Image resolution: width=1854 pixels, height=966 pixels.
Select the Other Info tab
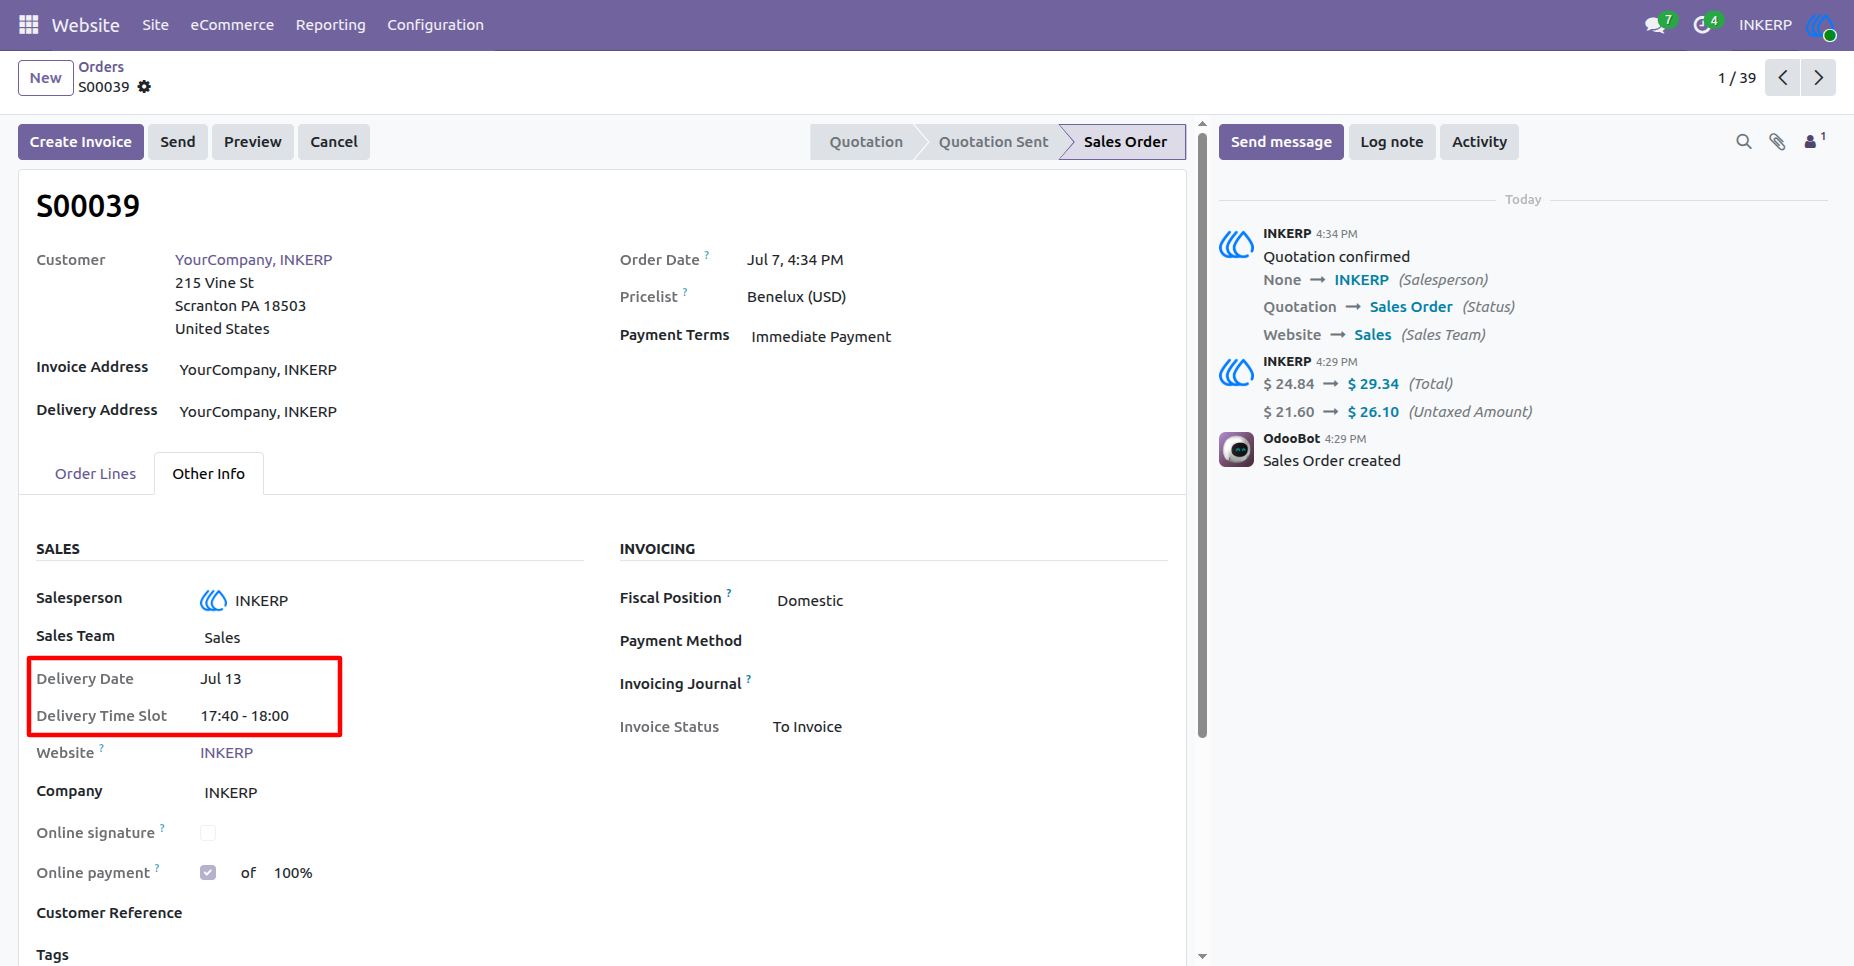pyautogui.click(x=208, y=474)
